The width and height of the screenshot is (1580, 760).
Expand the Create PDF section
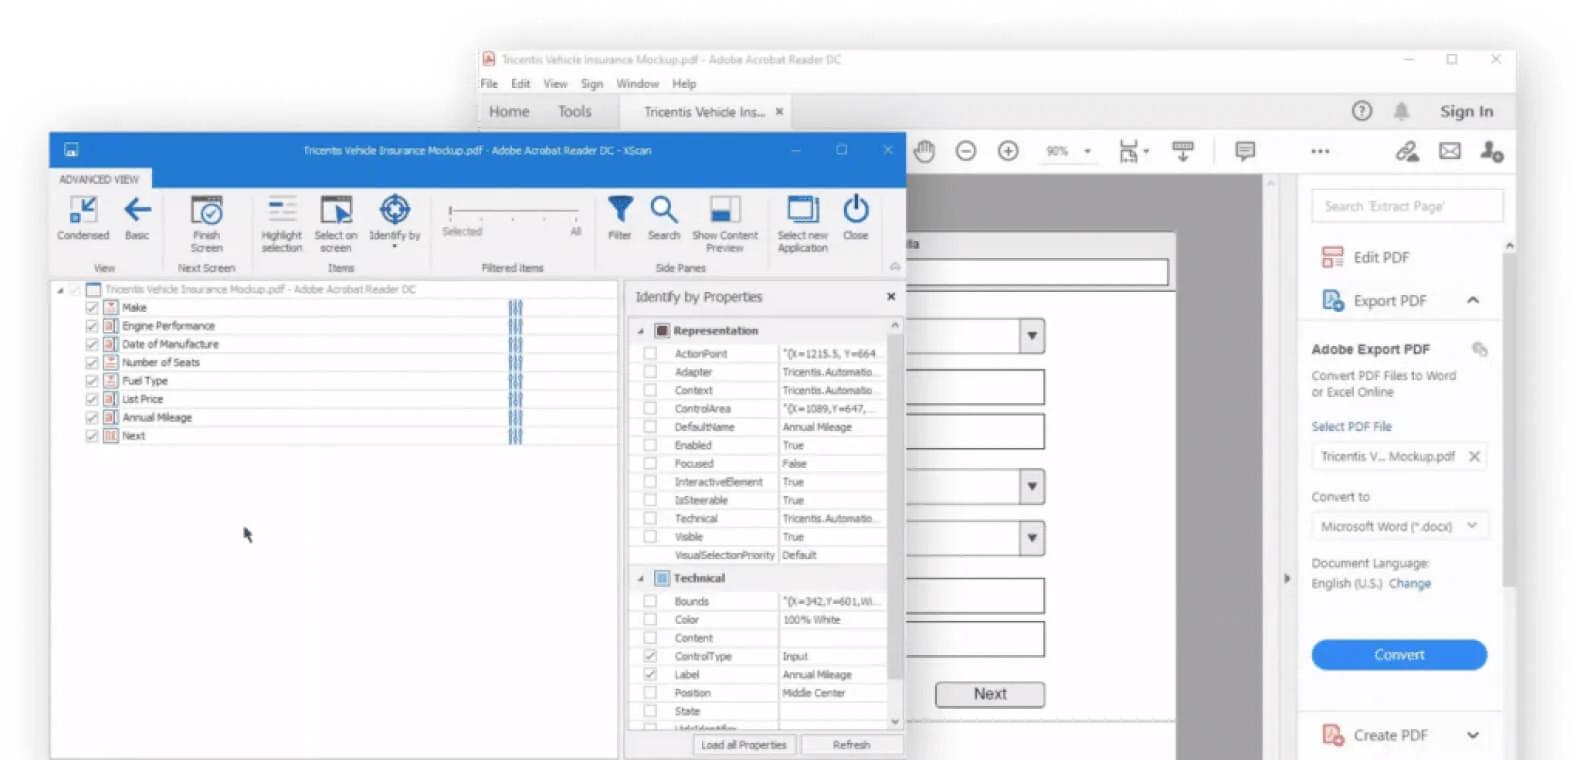(1472, 735)
